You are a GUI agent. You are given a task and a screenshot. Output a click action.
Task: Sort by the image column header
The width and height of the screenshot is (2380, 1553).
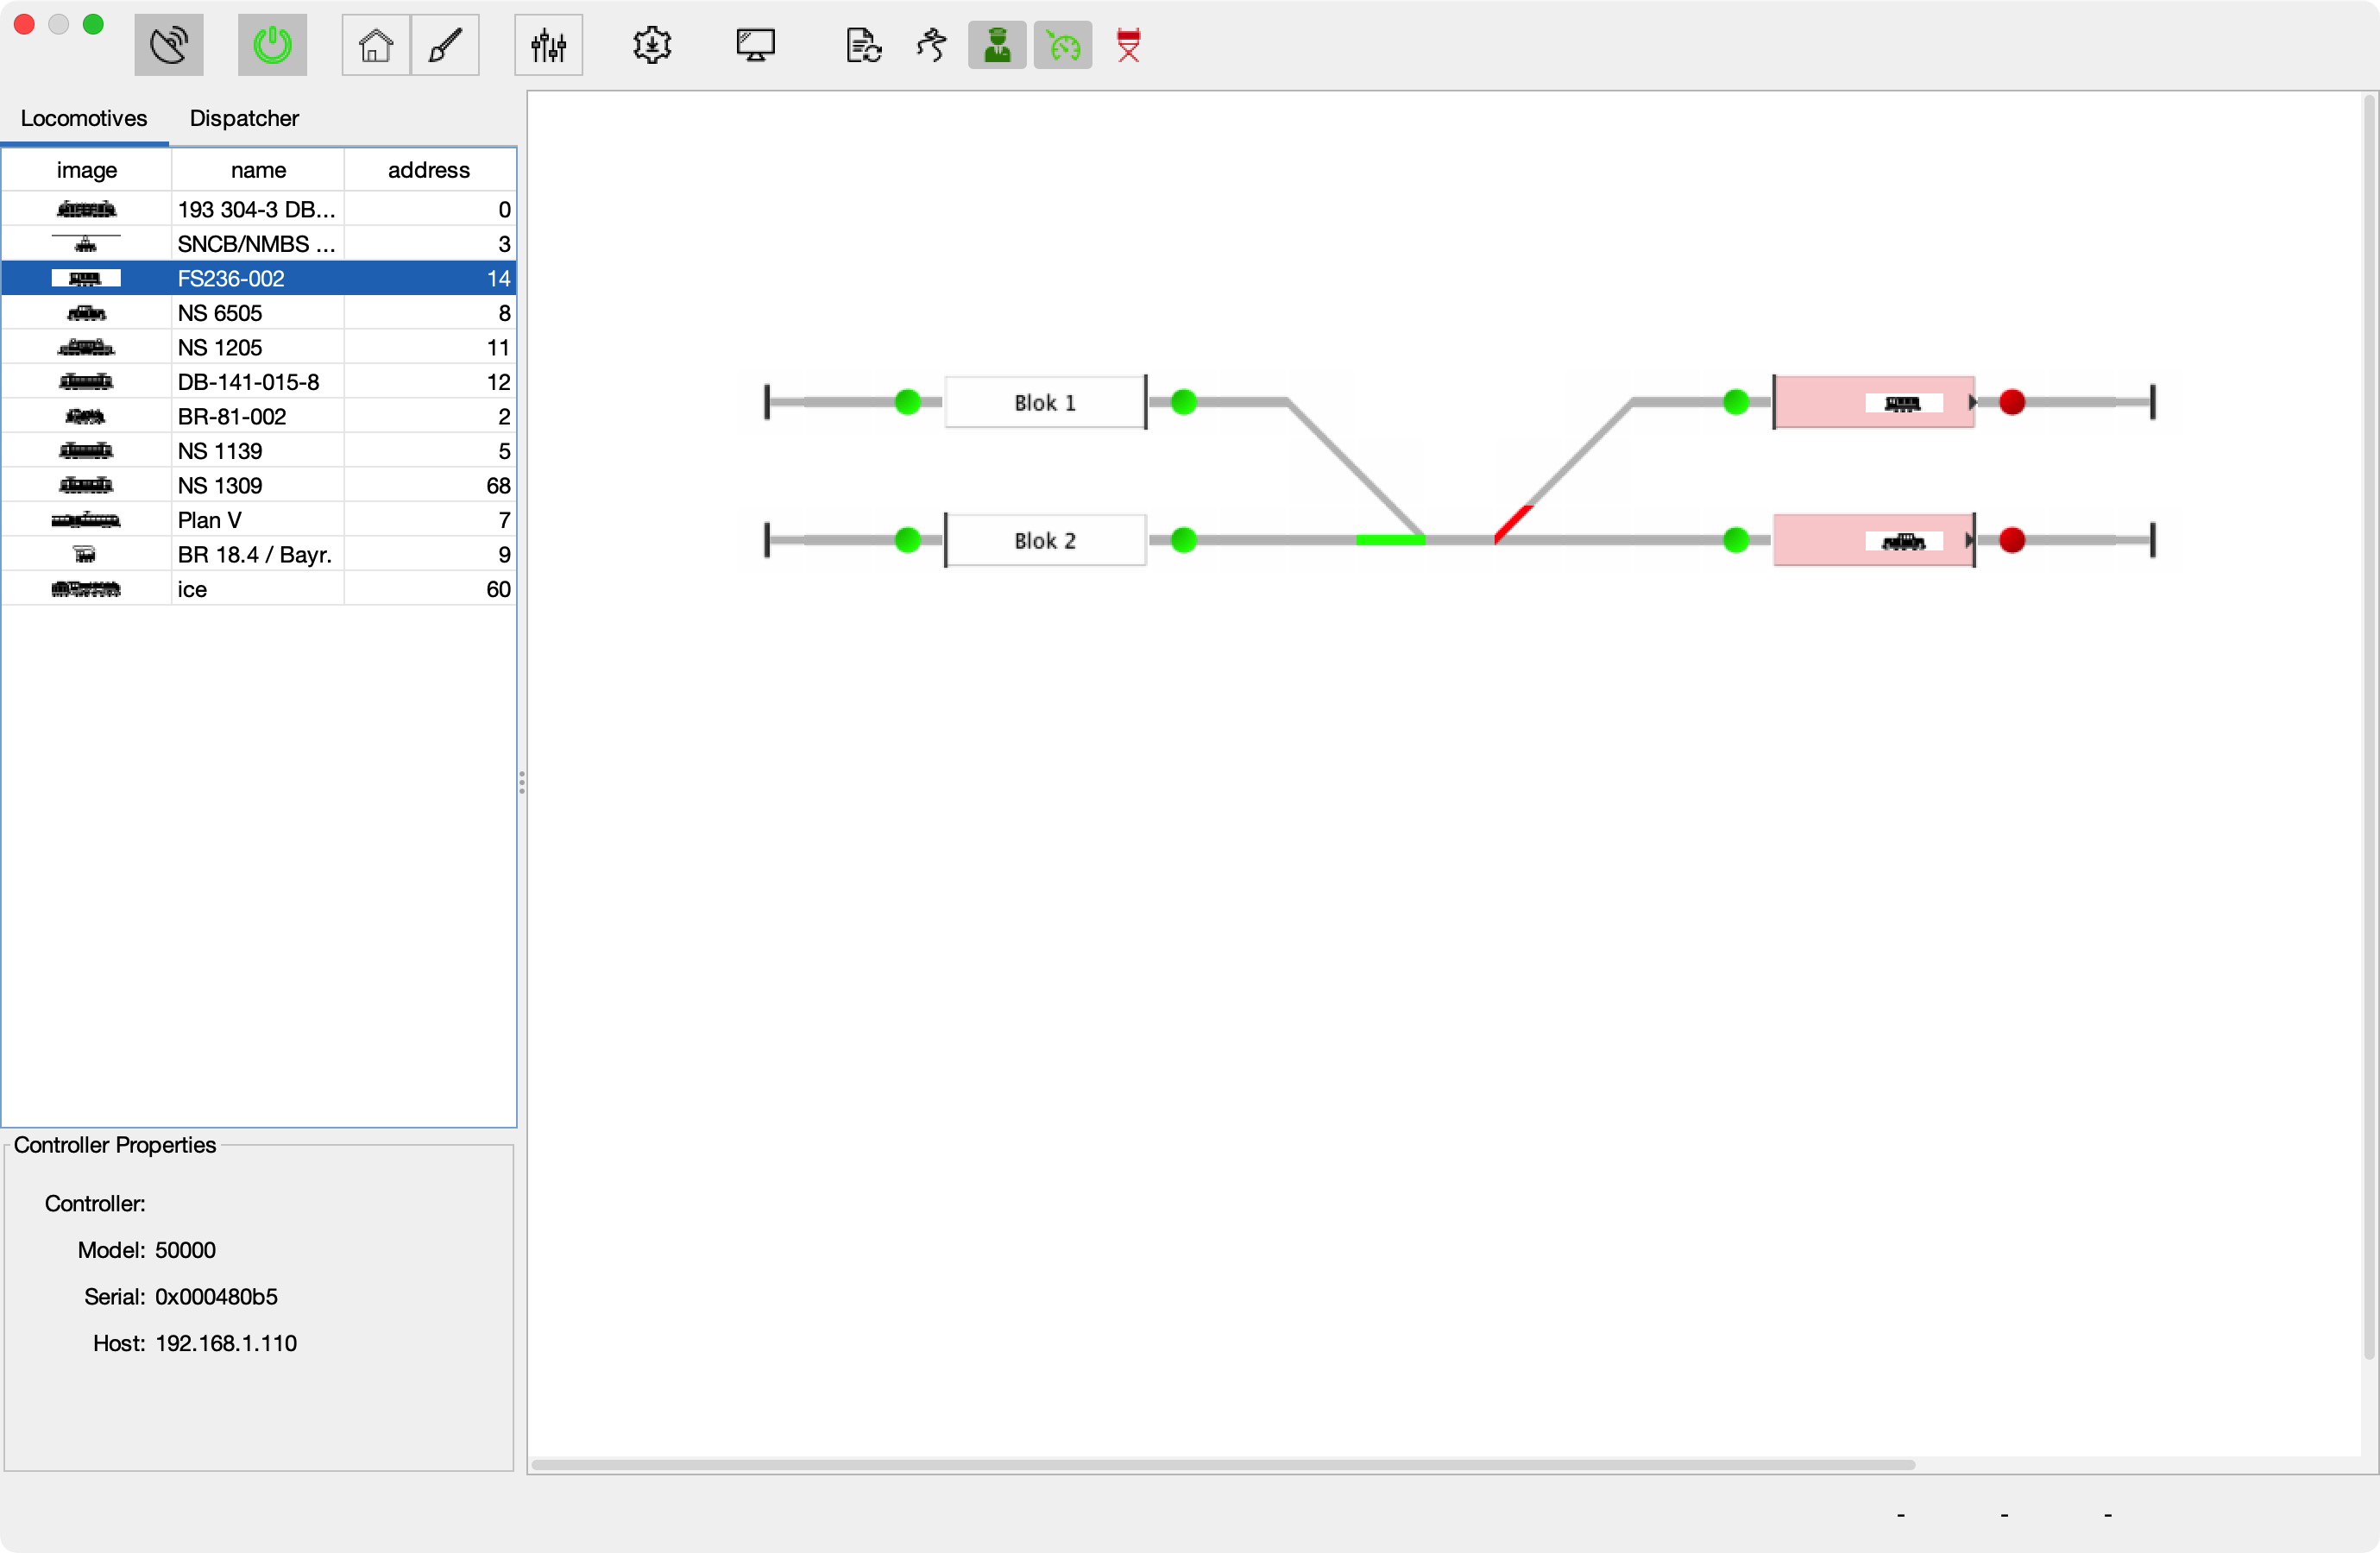(x=87, y=170)
